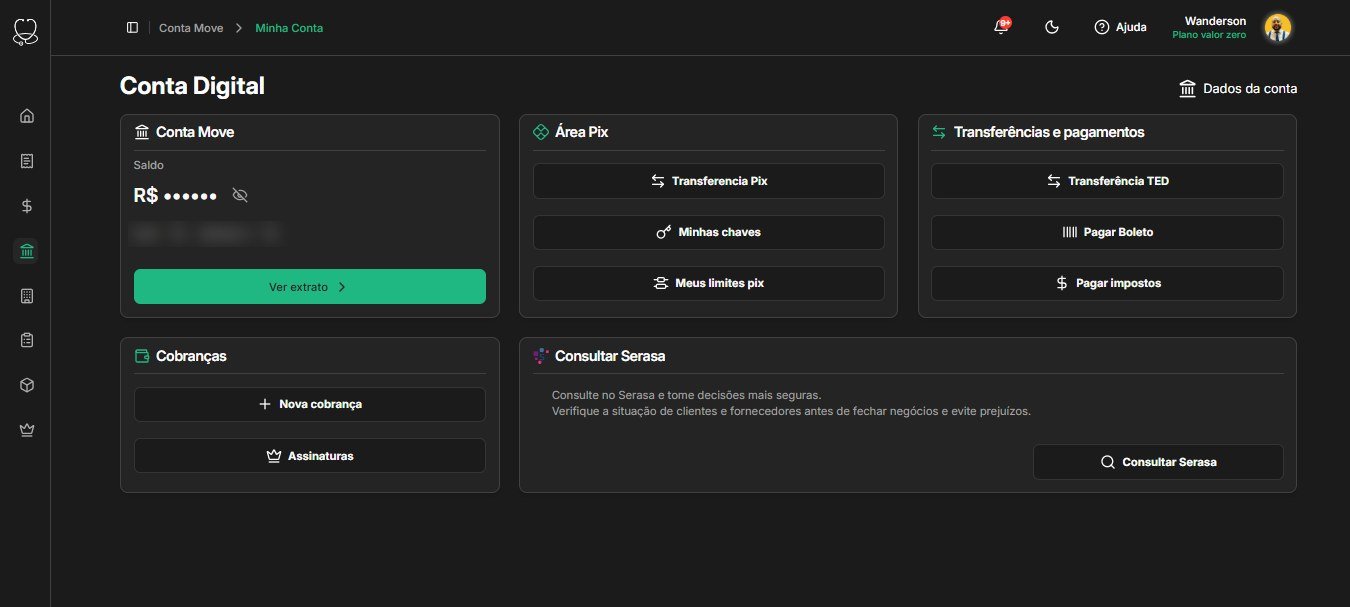This screenshot has height=607, width=1350.
Task: Click the receipt icon in the sidebar
Action: 27,160
